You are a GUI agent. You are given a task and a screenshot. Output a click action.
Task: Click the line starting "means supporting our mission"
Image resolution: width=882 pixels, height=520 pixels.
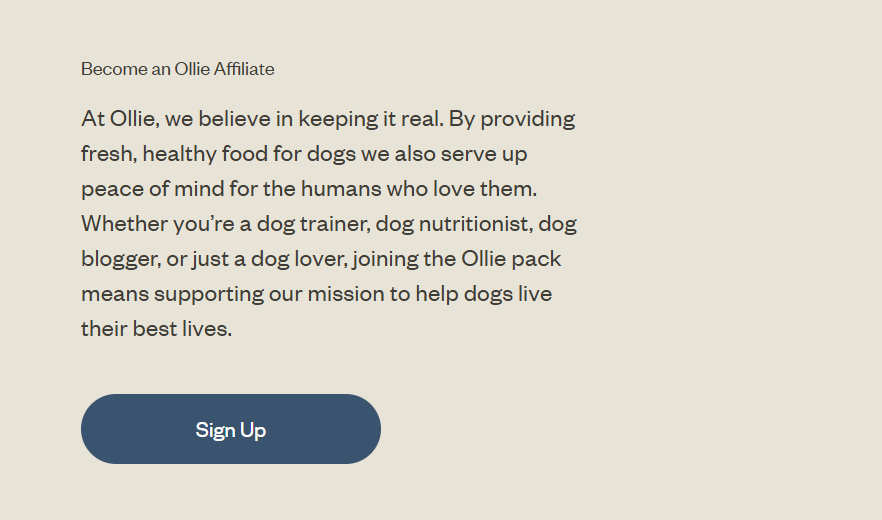316,294
